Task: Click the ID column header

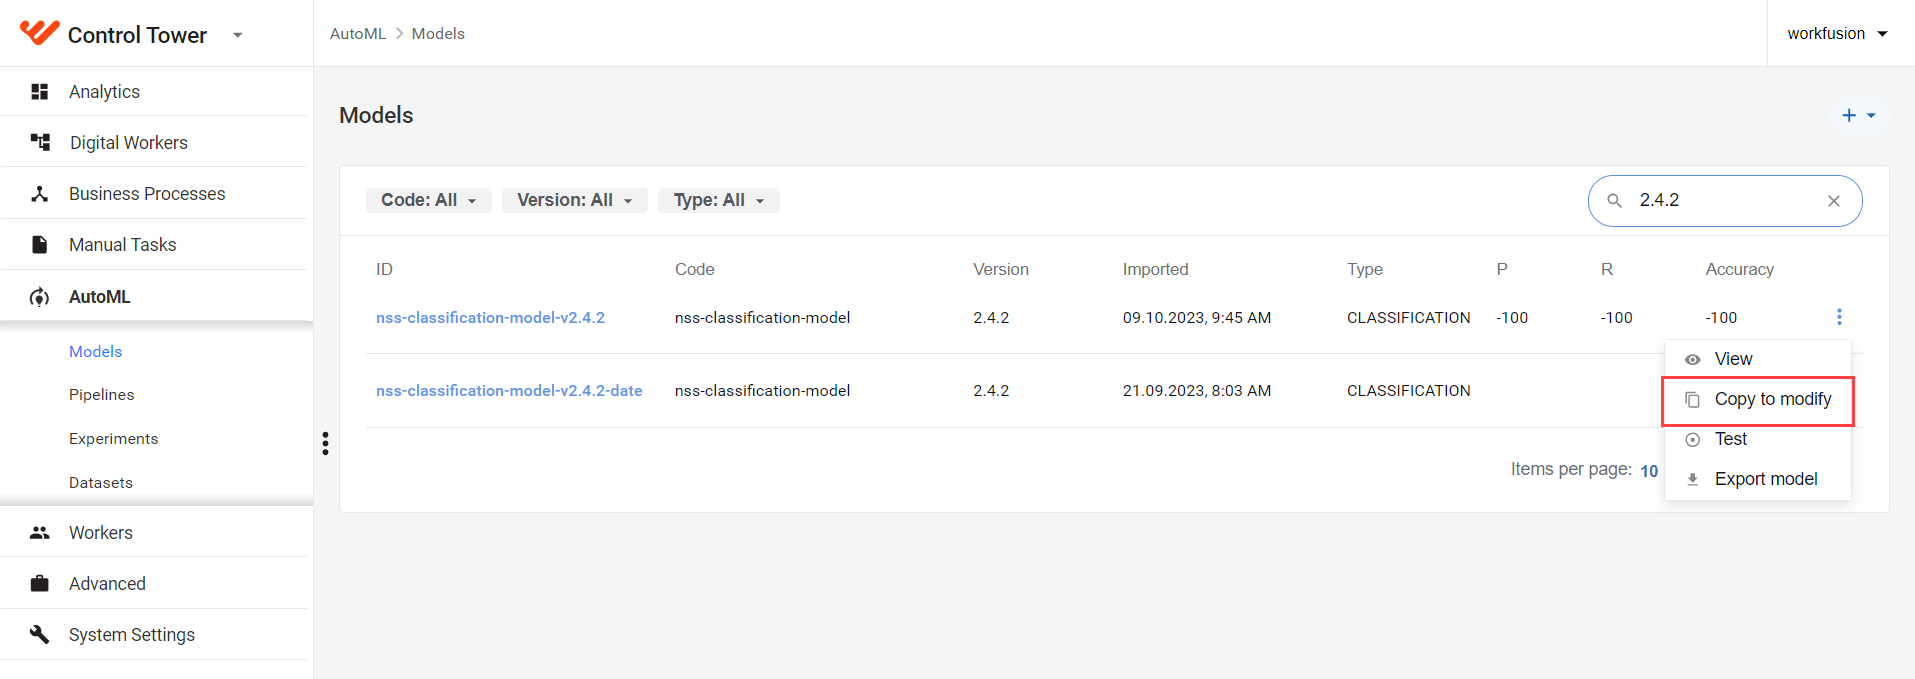Action: point(384,269)
